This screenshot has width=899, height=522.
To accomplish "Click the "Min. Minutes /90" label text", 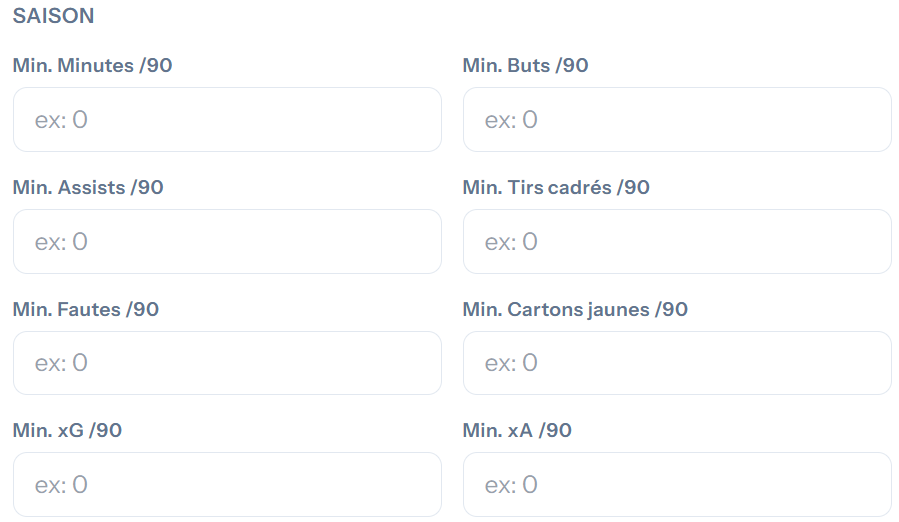I will pos(92,66).
